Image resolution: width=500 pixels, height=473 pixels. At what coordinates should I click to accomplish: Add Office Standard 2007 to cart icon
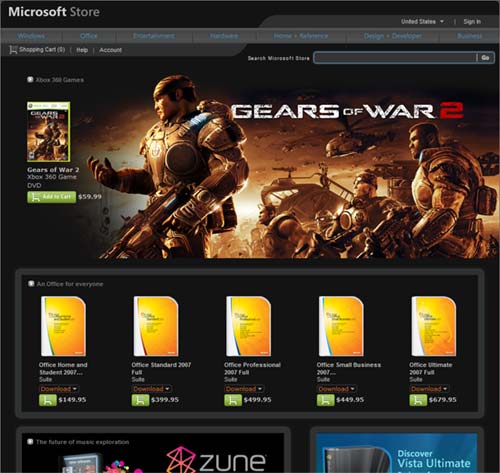pos(140,400)
